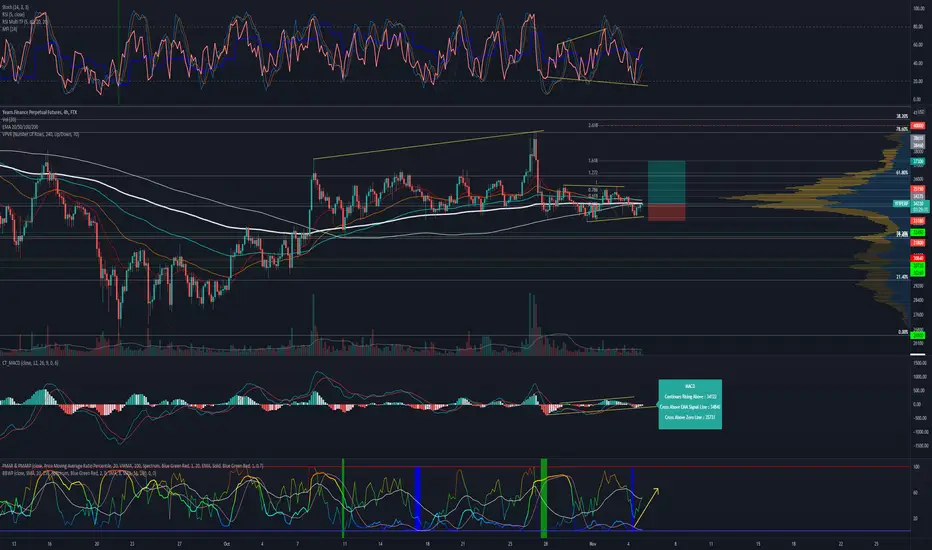Screen dimensions: 932x550
Task: Click the 0.00% Fibonacci level label
Action: pos(903,332)
